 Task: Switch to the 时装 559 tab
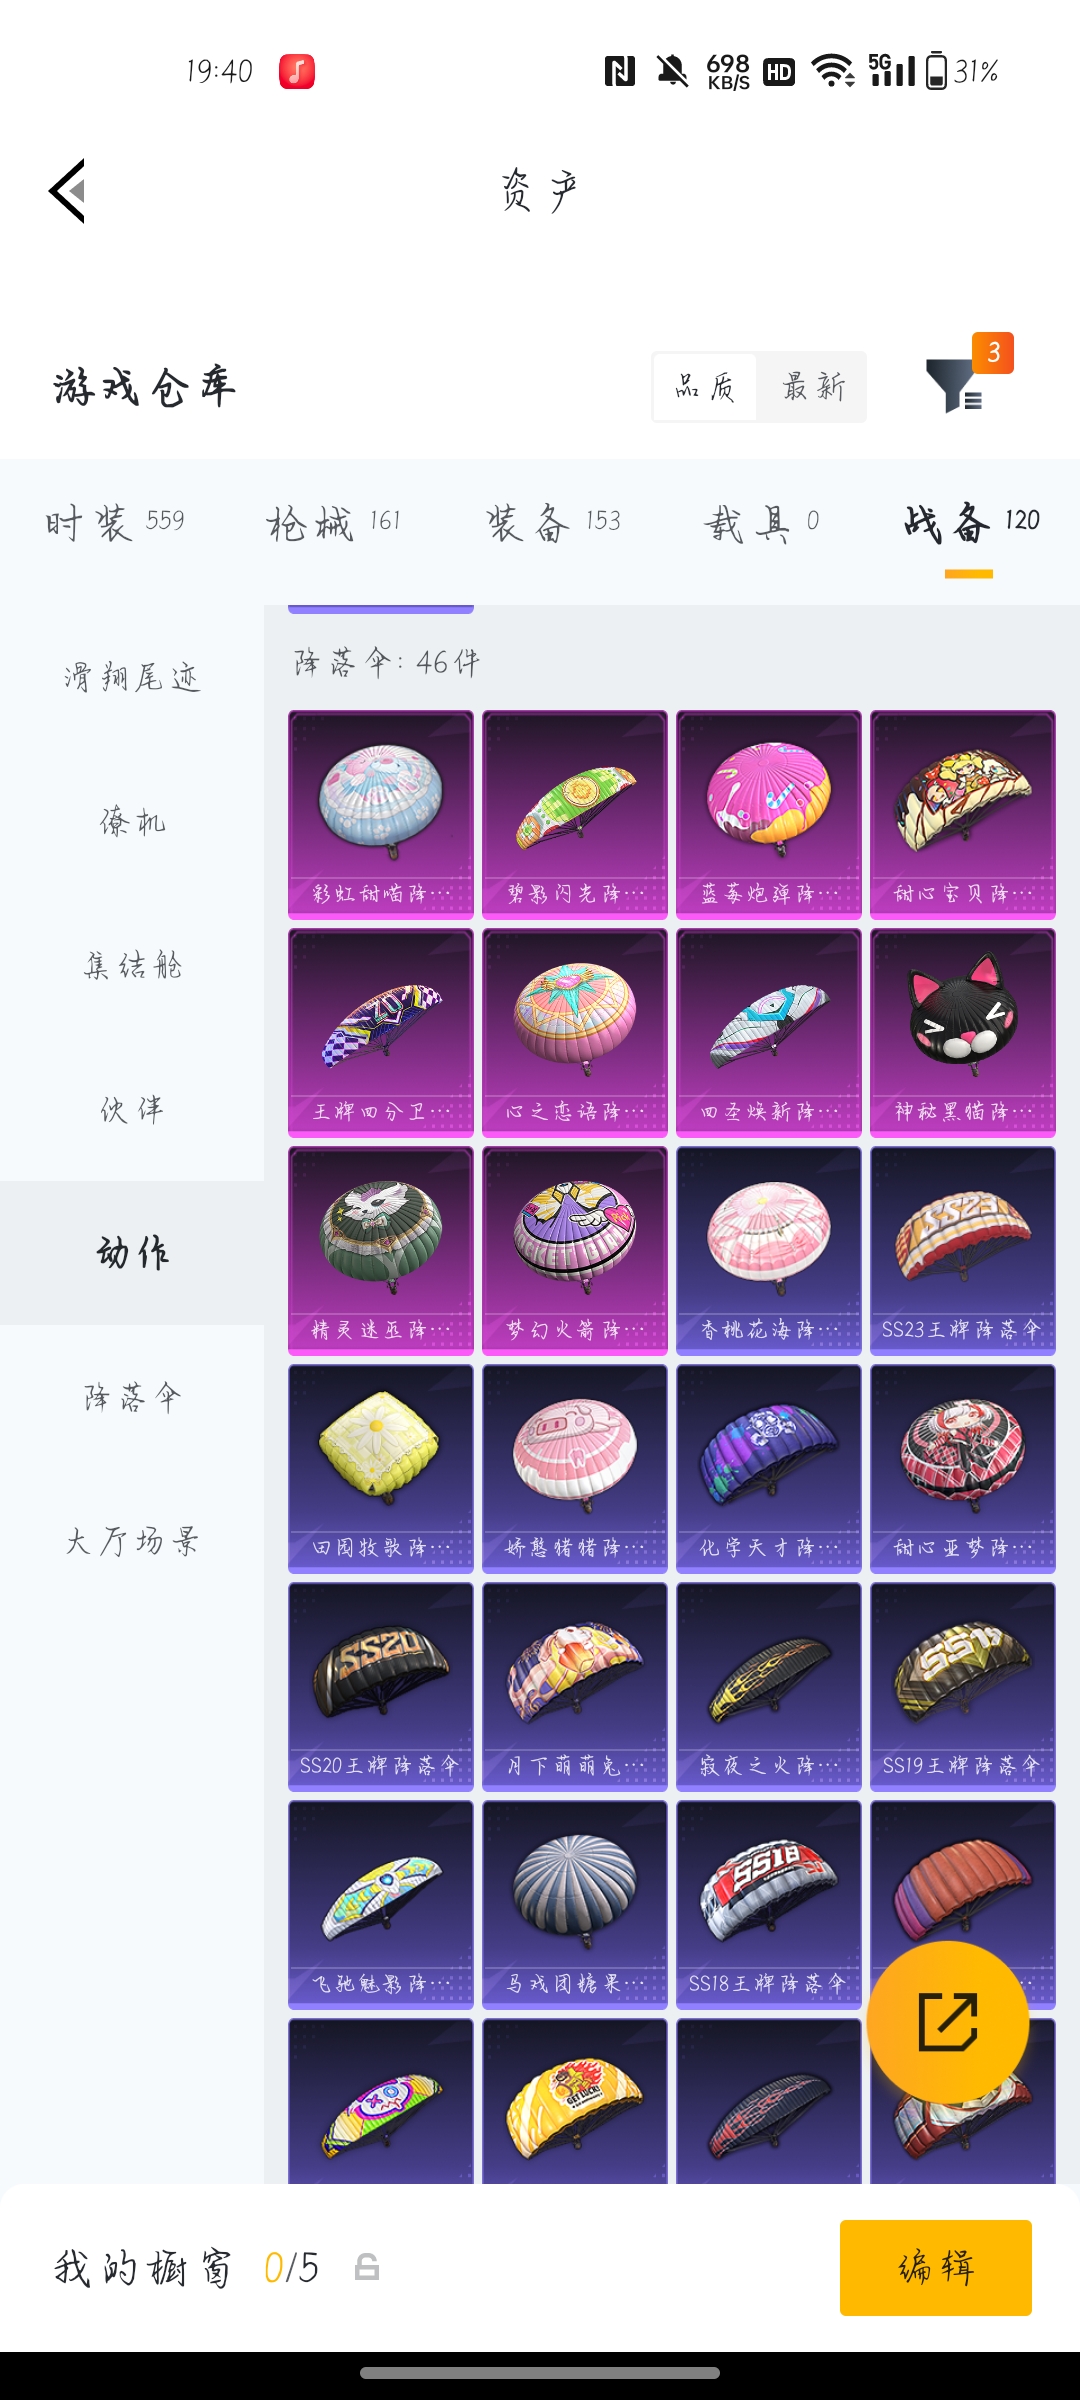[115, 522]
